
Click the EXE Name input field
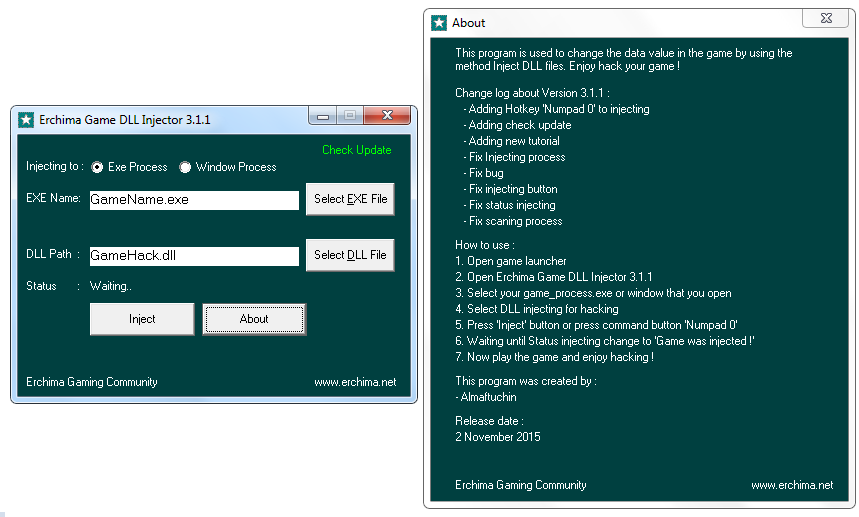coord(194,200)
